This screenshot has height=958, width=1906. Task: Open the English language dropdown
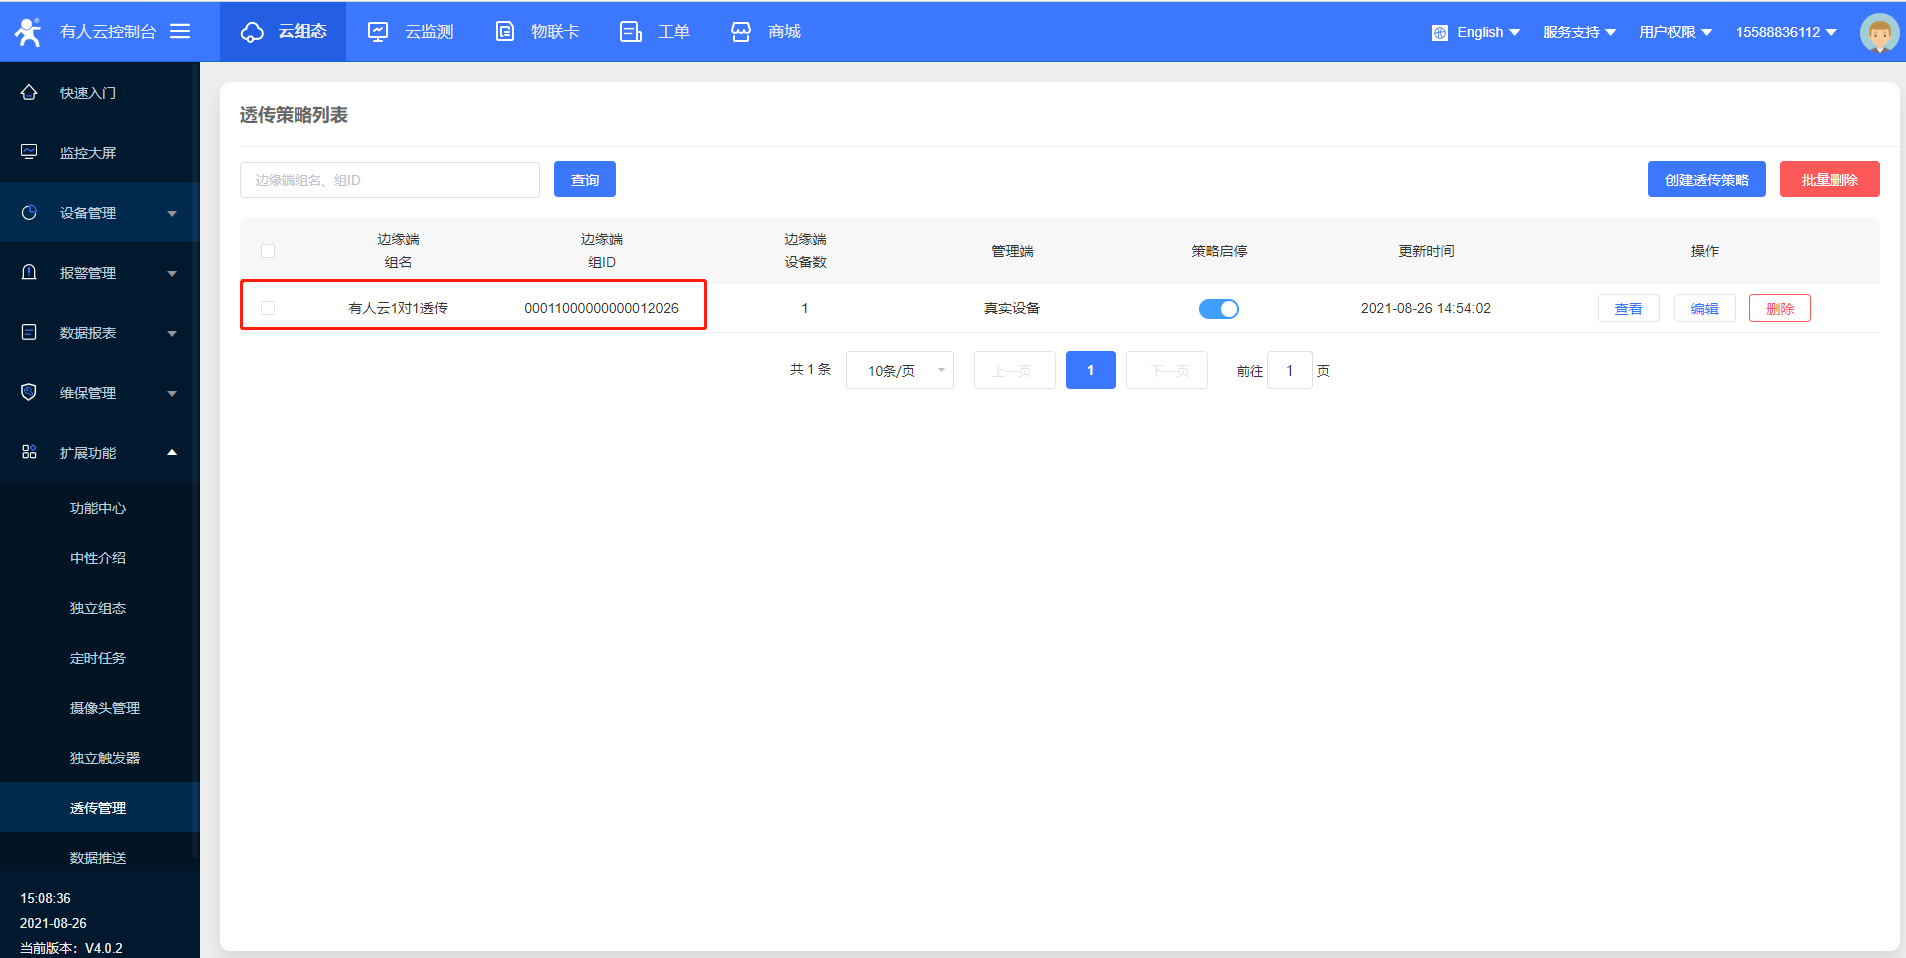point(1476,32)
